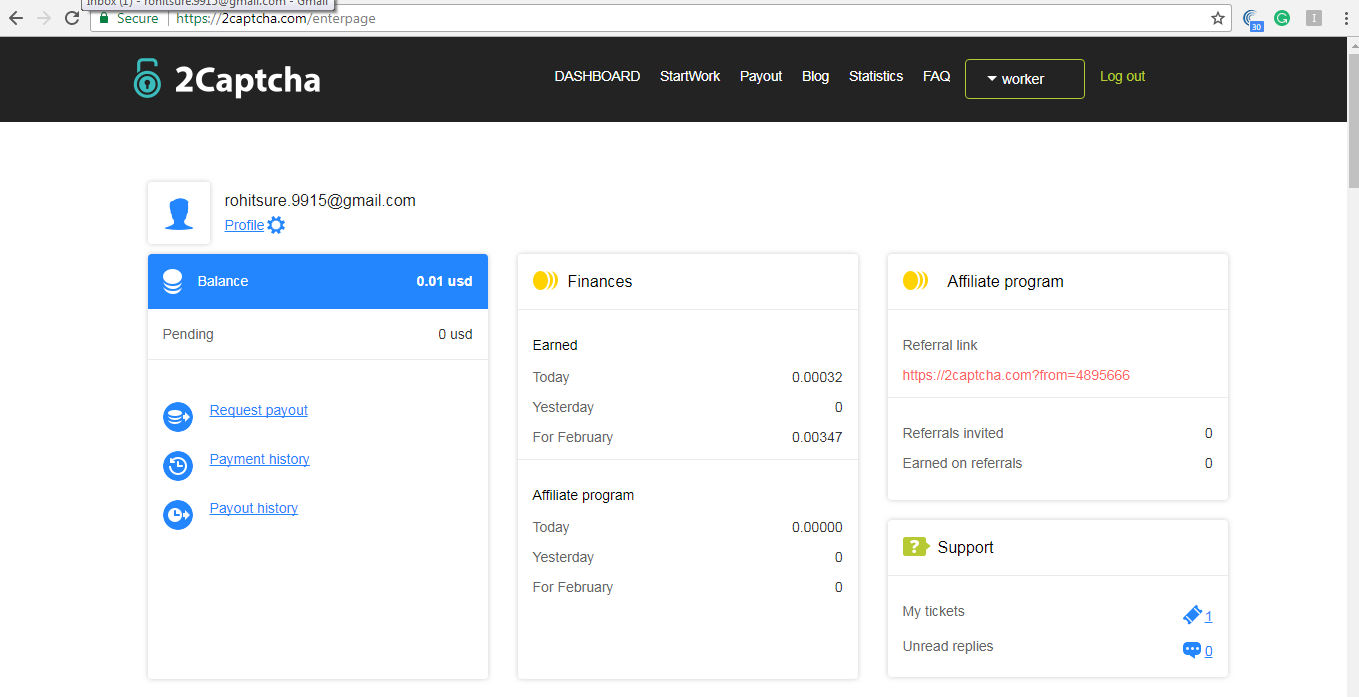Click the browser address bar
The height and width of the screenshot is (697, 1359).
pos(700,18)
